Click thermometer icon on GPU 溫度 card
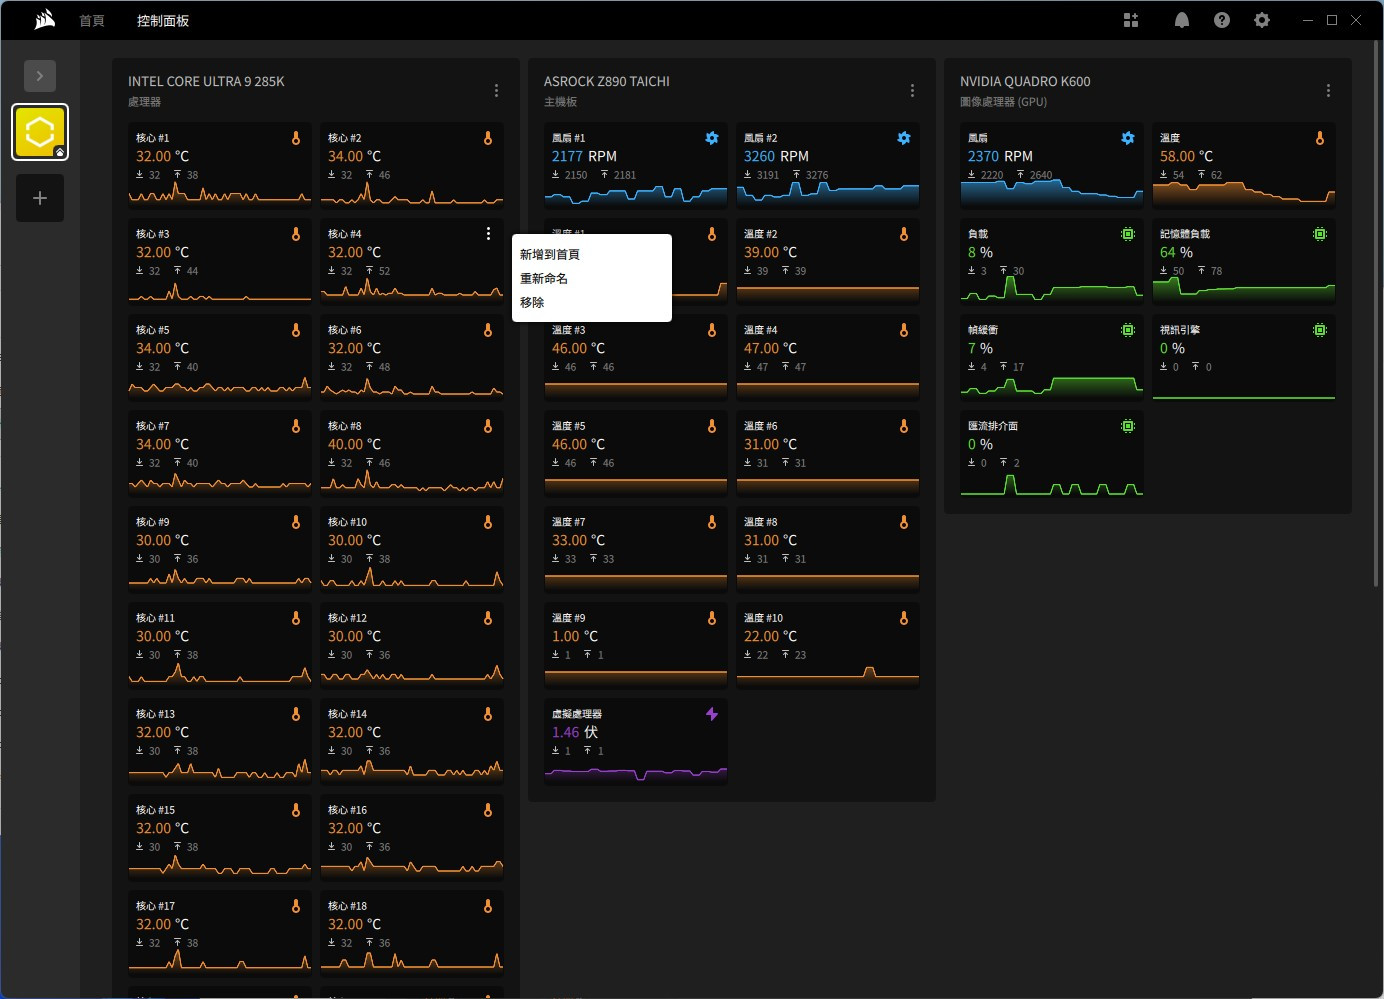Image resolution: width=1384 pixels, height=999 pixels. 1320,138
